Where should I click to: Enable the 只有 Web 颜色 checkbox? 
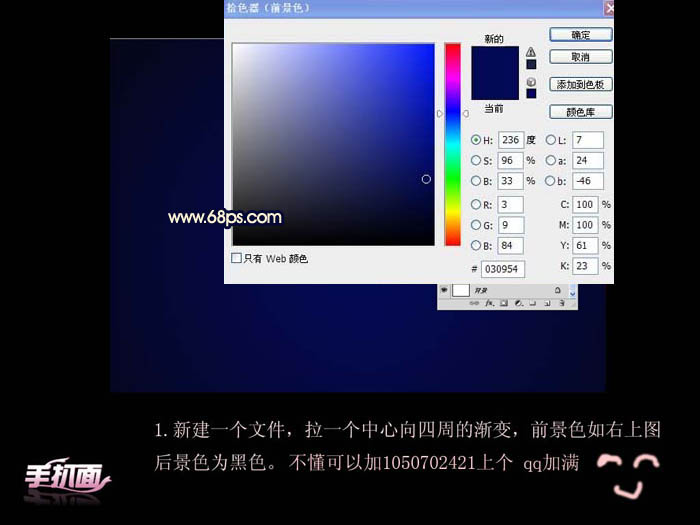point(237,258)
